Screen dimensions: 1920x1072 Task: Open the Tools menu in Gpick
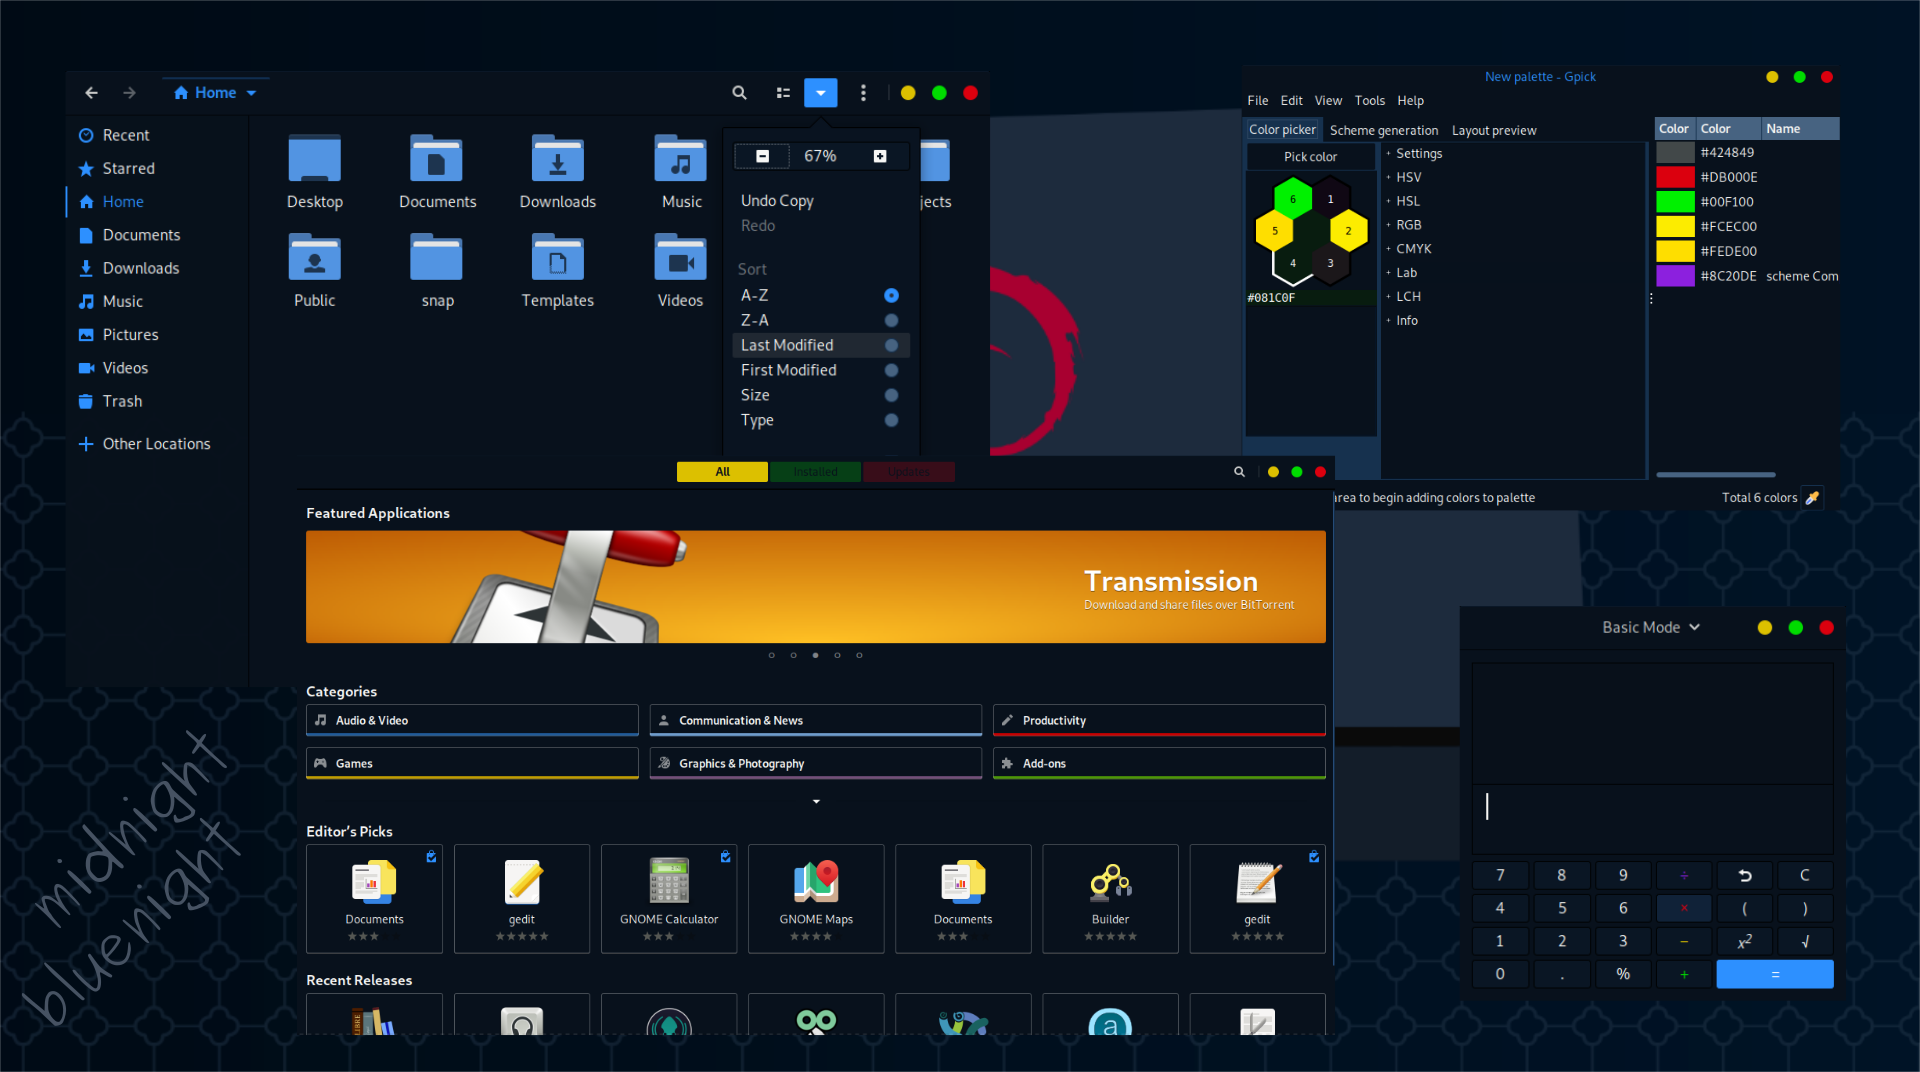pos(1369,101)
